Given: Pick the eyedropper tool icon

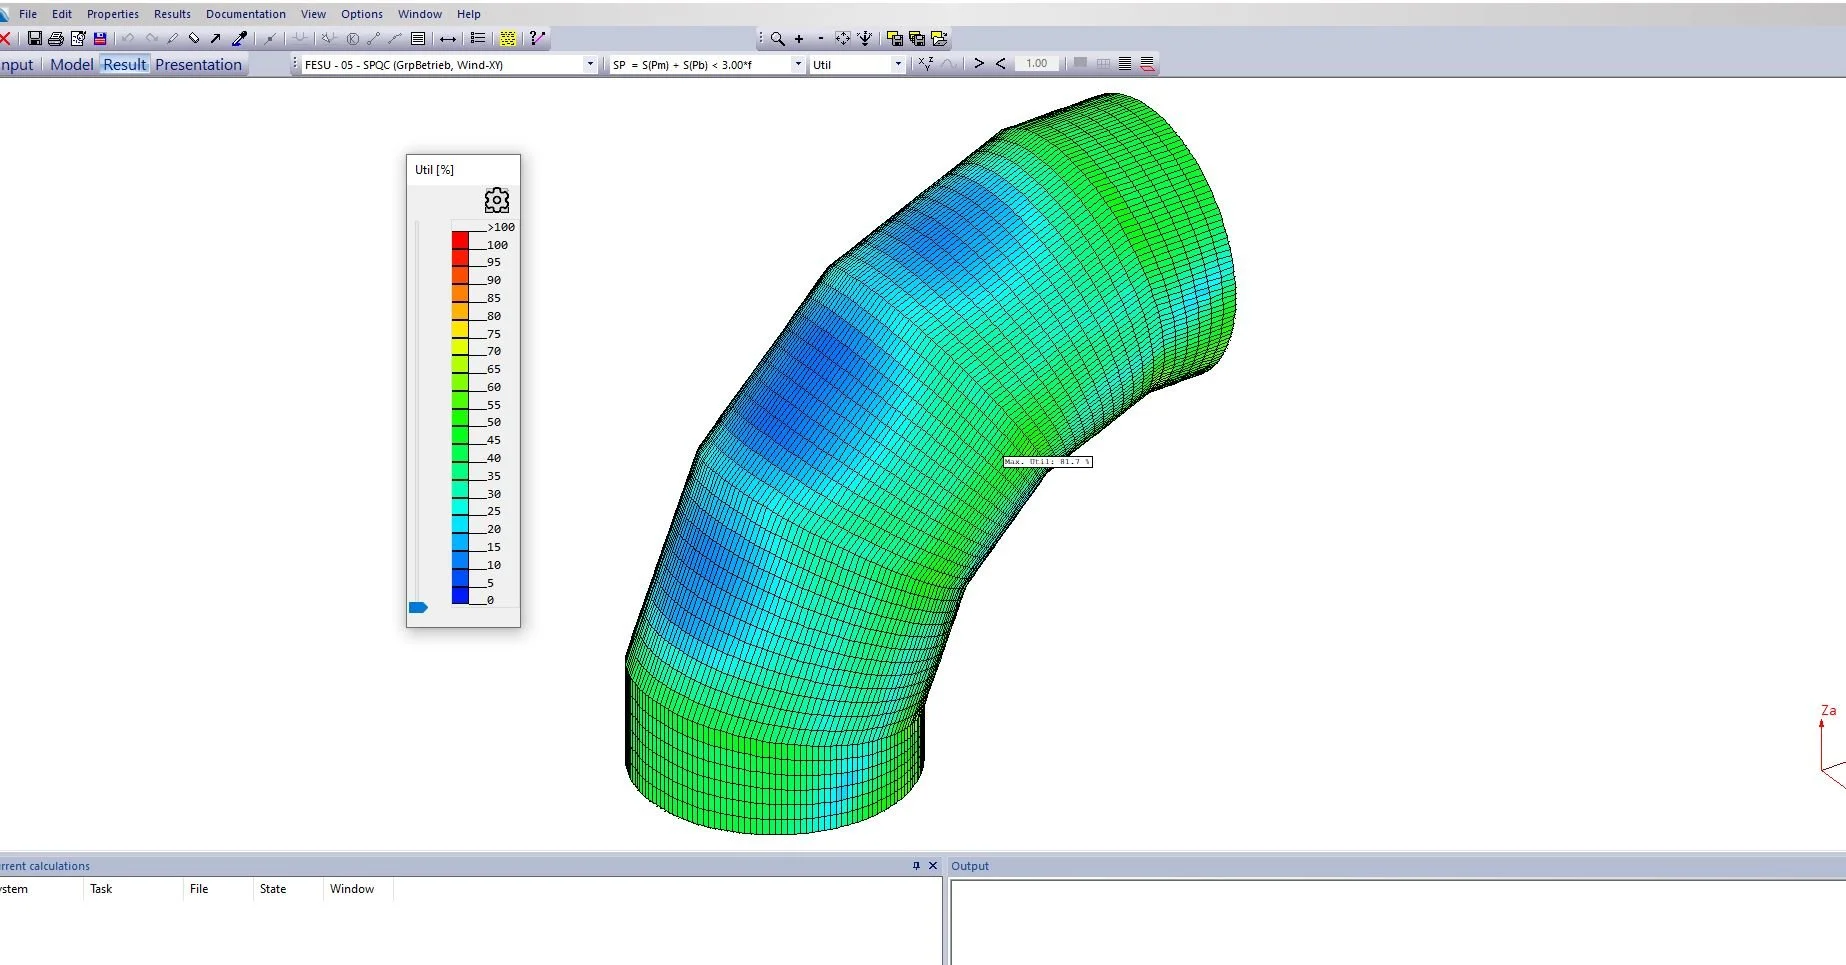Looking at the screenshot, I should [239, 39].
